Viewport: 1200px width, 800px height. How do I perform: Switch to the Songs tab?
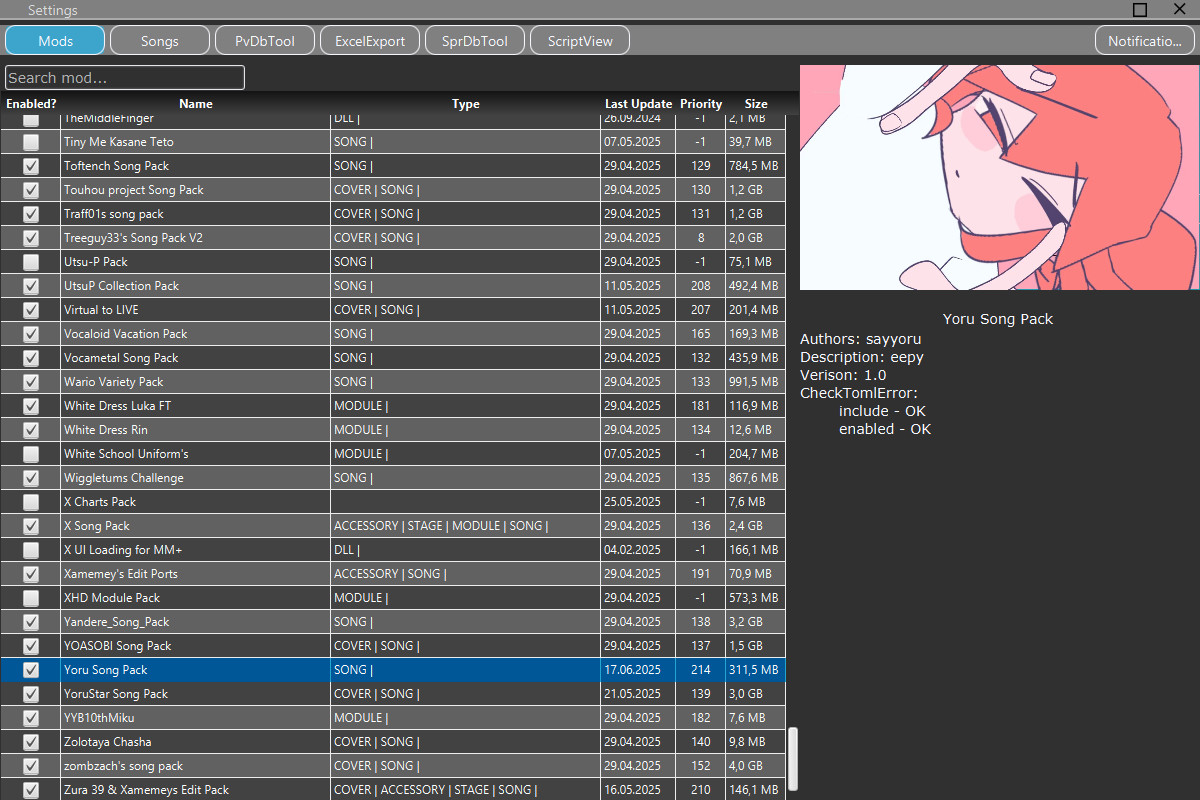pyautogui.click(x=159, y=40)
